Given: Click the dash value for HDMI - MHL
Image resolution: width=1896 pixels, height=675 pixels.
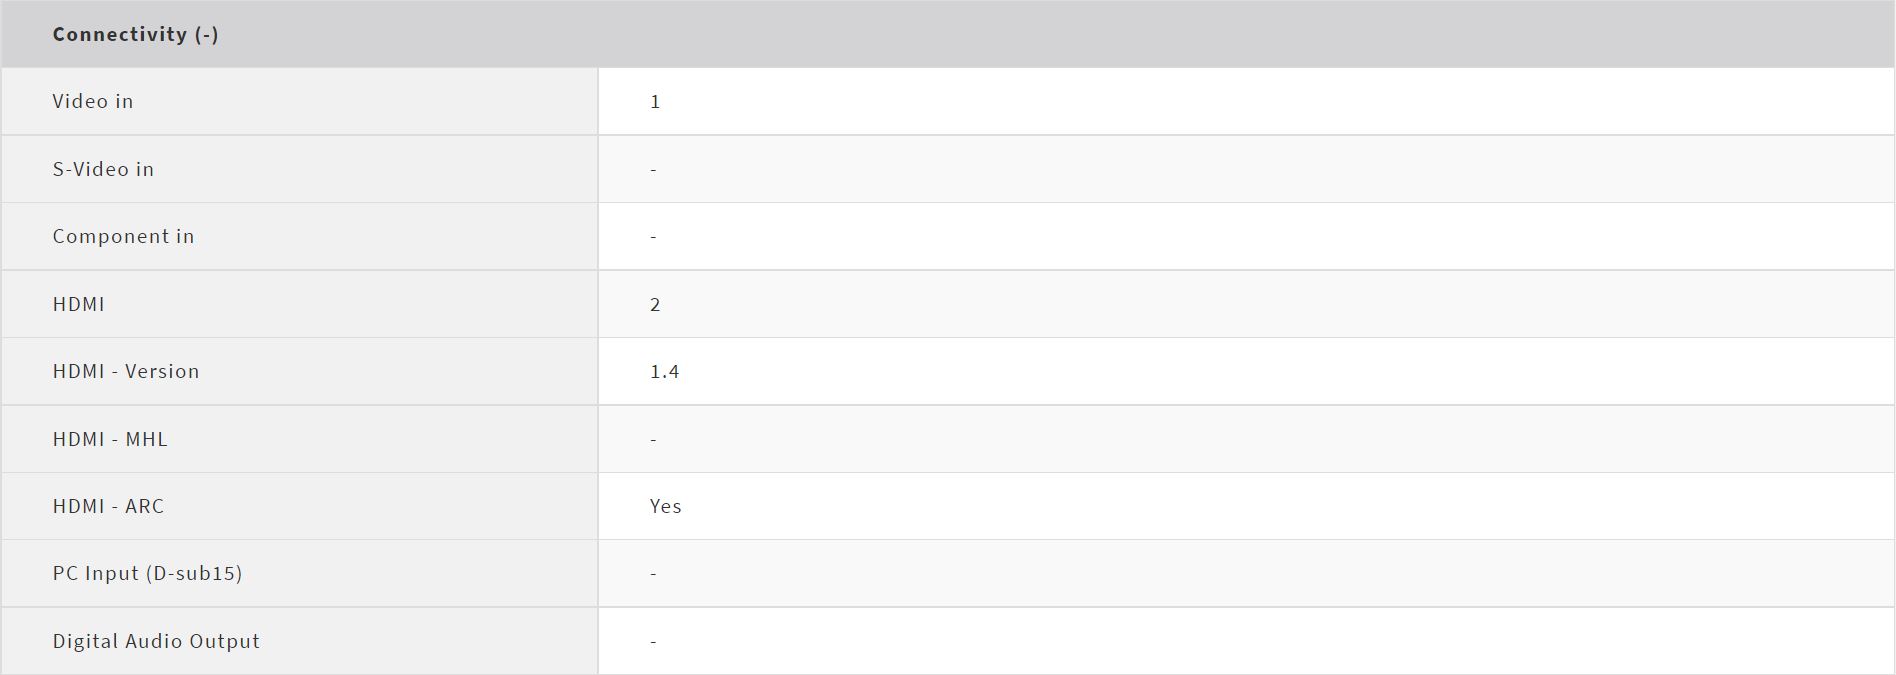Looking at the screenshot, I should click(653, 440).
